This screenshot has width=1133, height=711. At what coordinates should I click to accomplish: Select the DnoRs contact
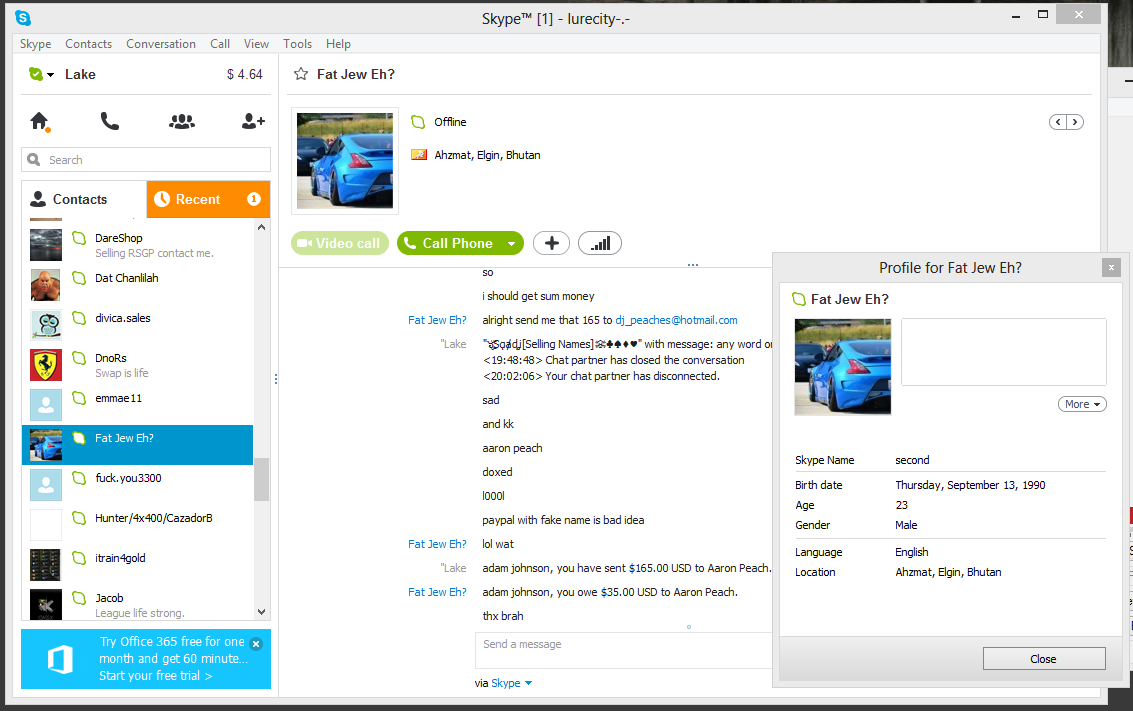tap(137, 365)
